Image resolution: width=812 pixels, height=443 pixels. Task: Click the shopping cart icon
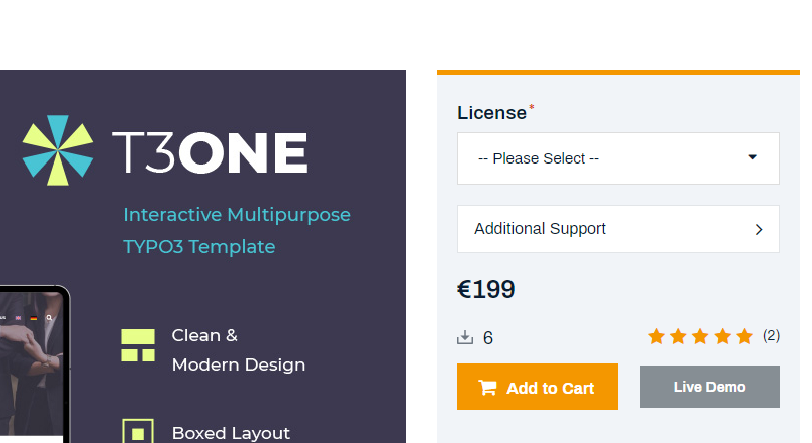click(x=487, y=388)
